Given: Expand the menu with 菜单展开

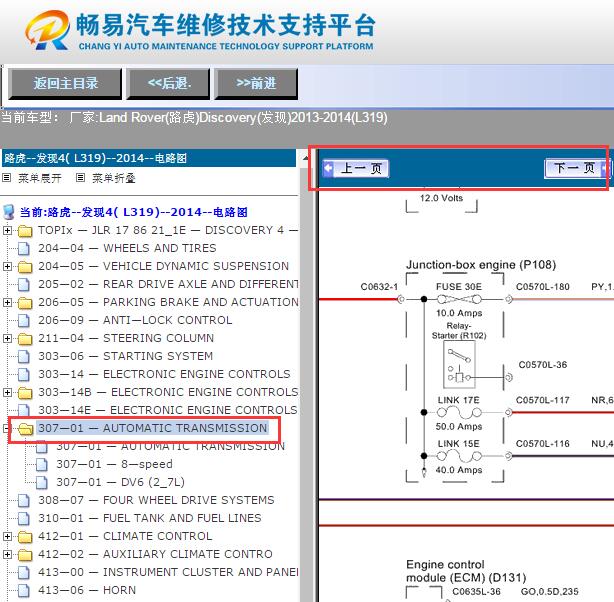Looking at the screenshot, I should pos(40,178).
